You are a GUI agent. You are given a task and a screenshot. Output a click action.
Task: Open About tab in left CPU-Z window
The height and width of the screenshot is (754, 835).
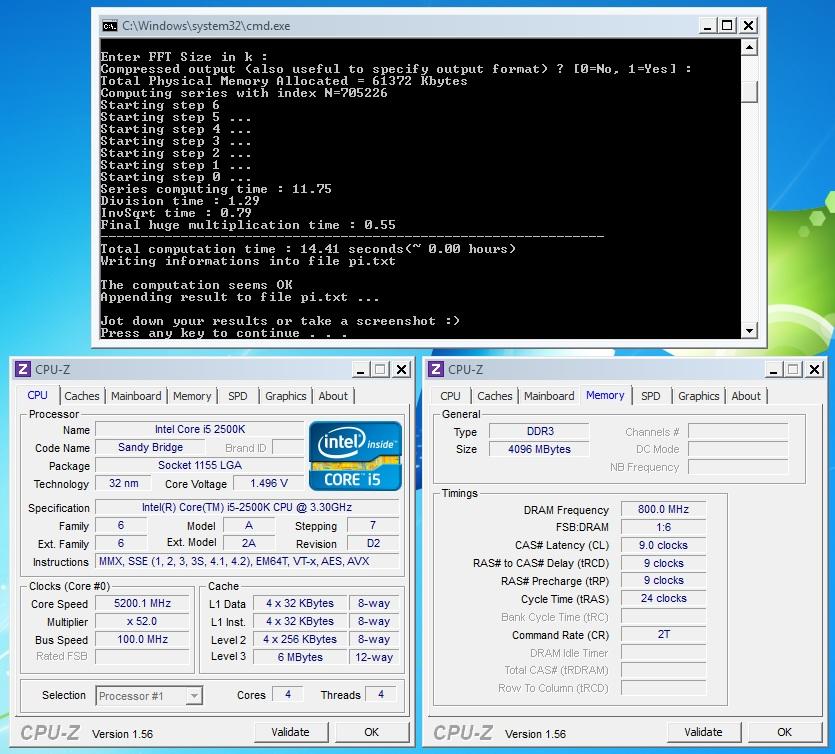333,396
